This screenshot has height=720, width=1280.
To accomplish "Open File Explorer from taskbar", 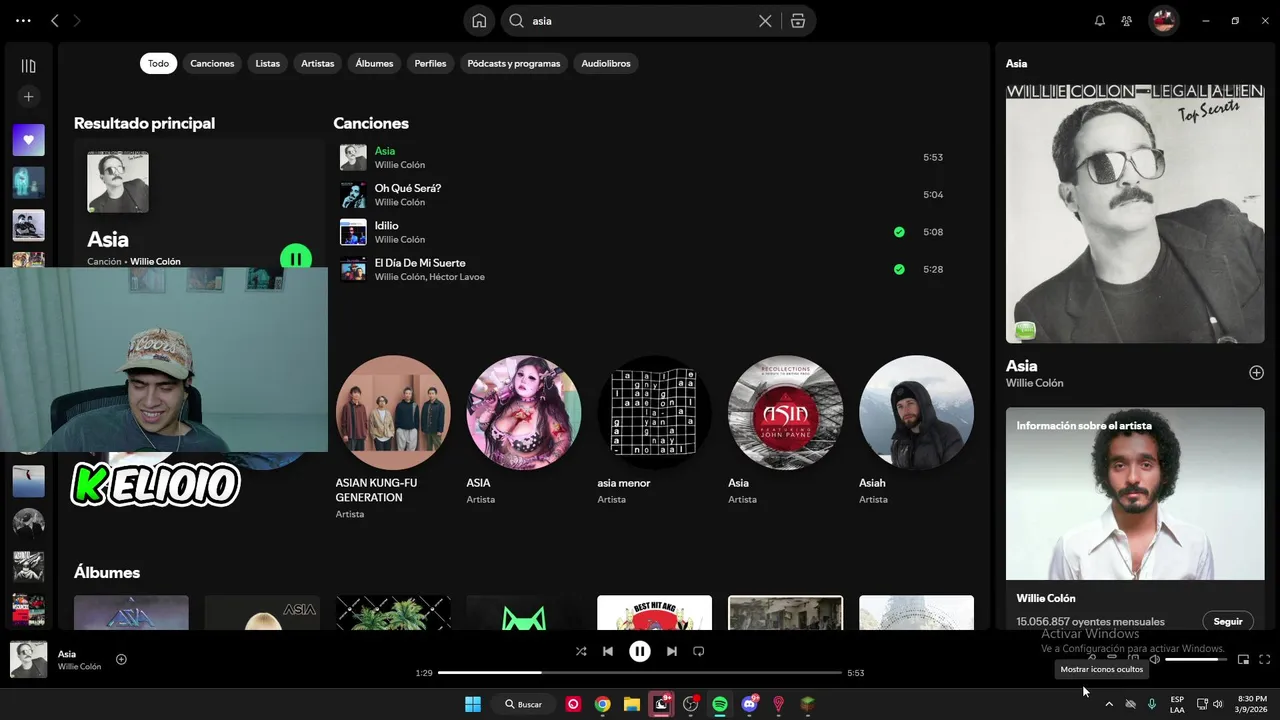I will (x=632, y=704).
